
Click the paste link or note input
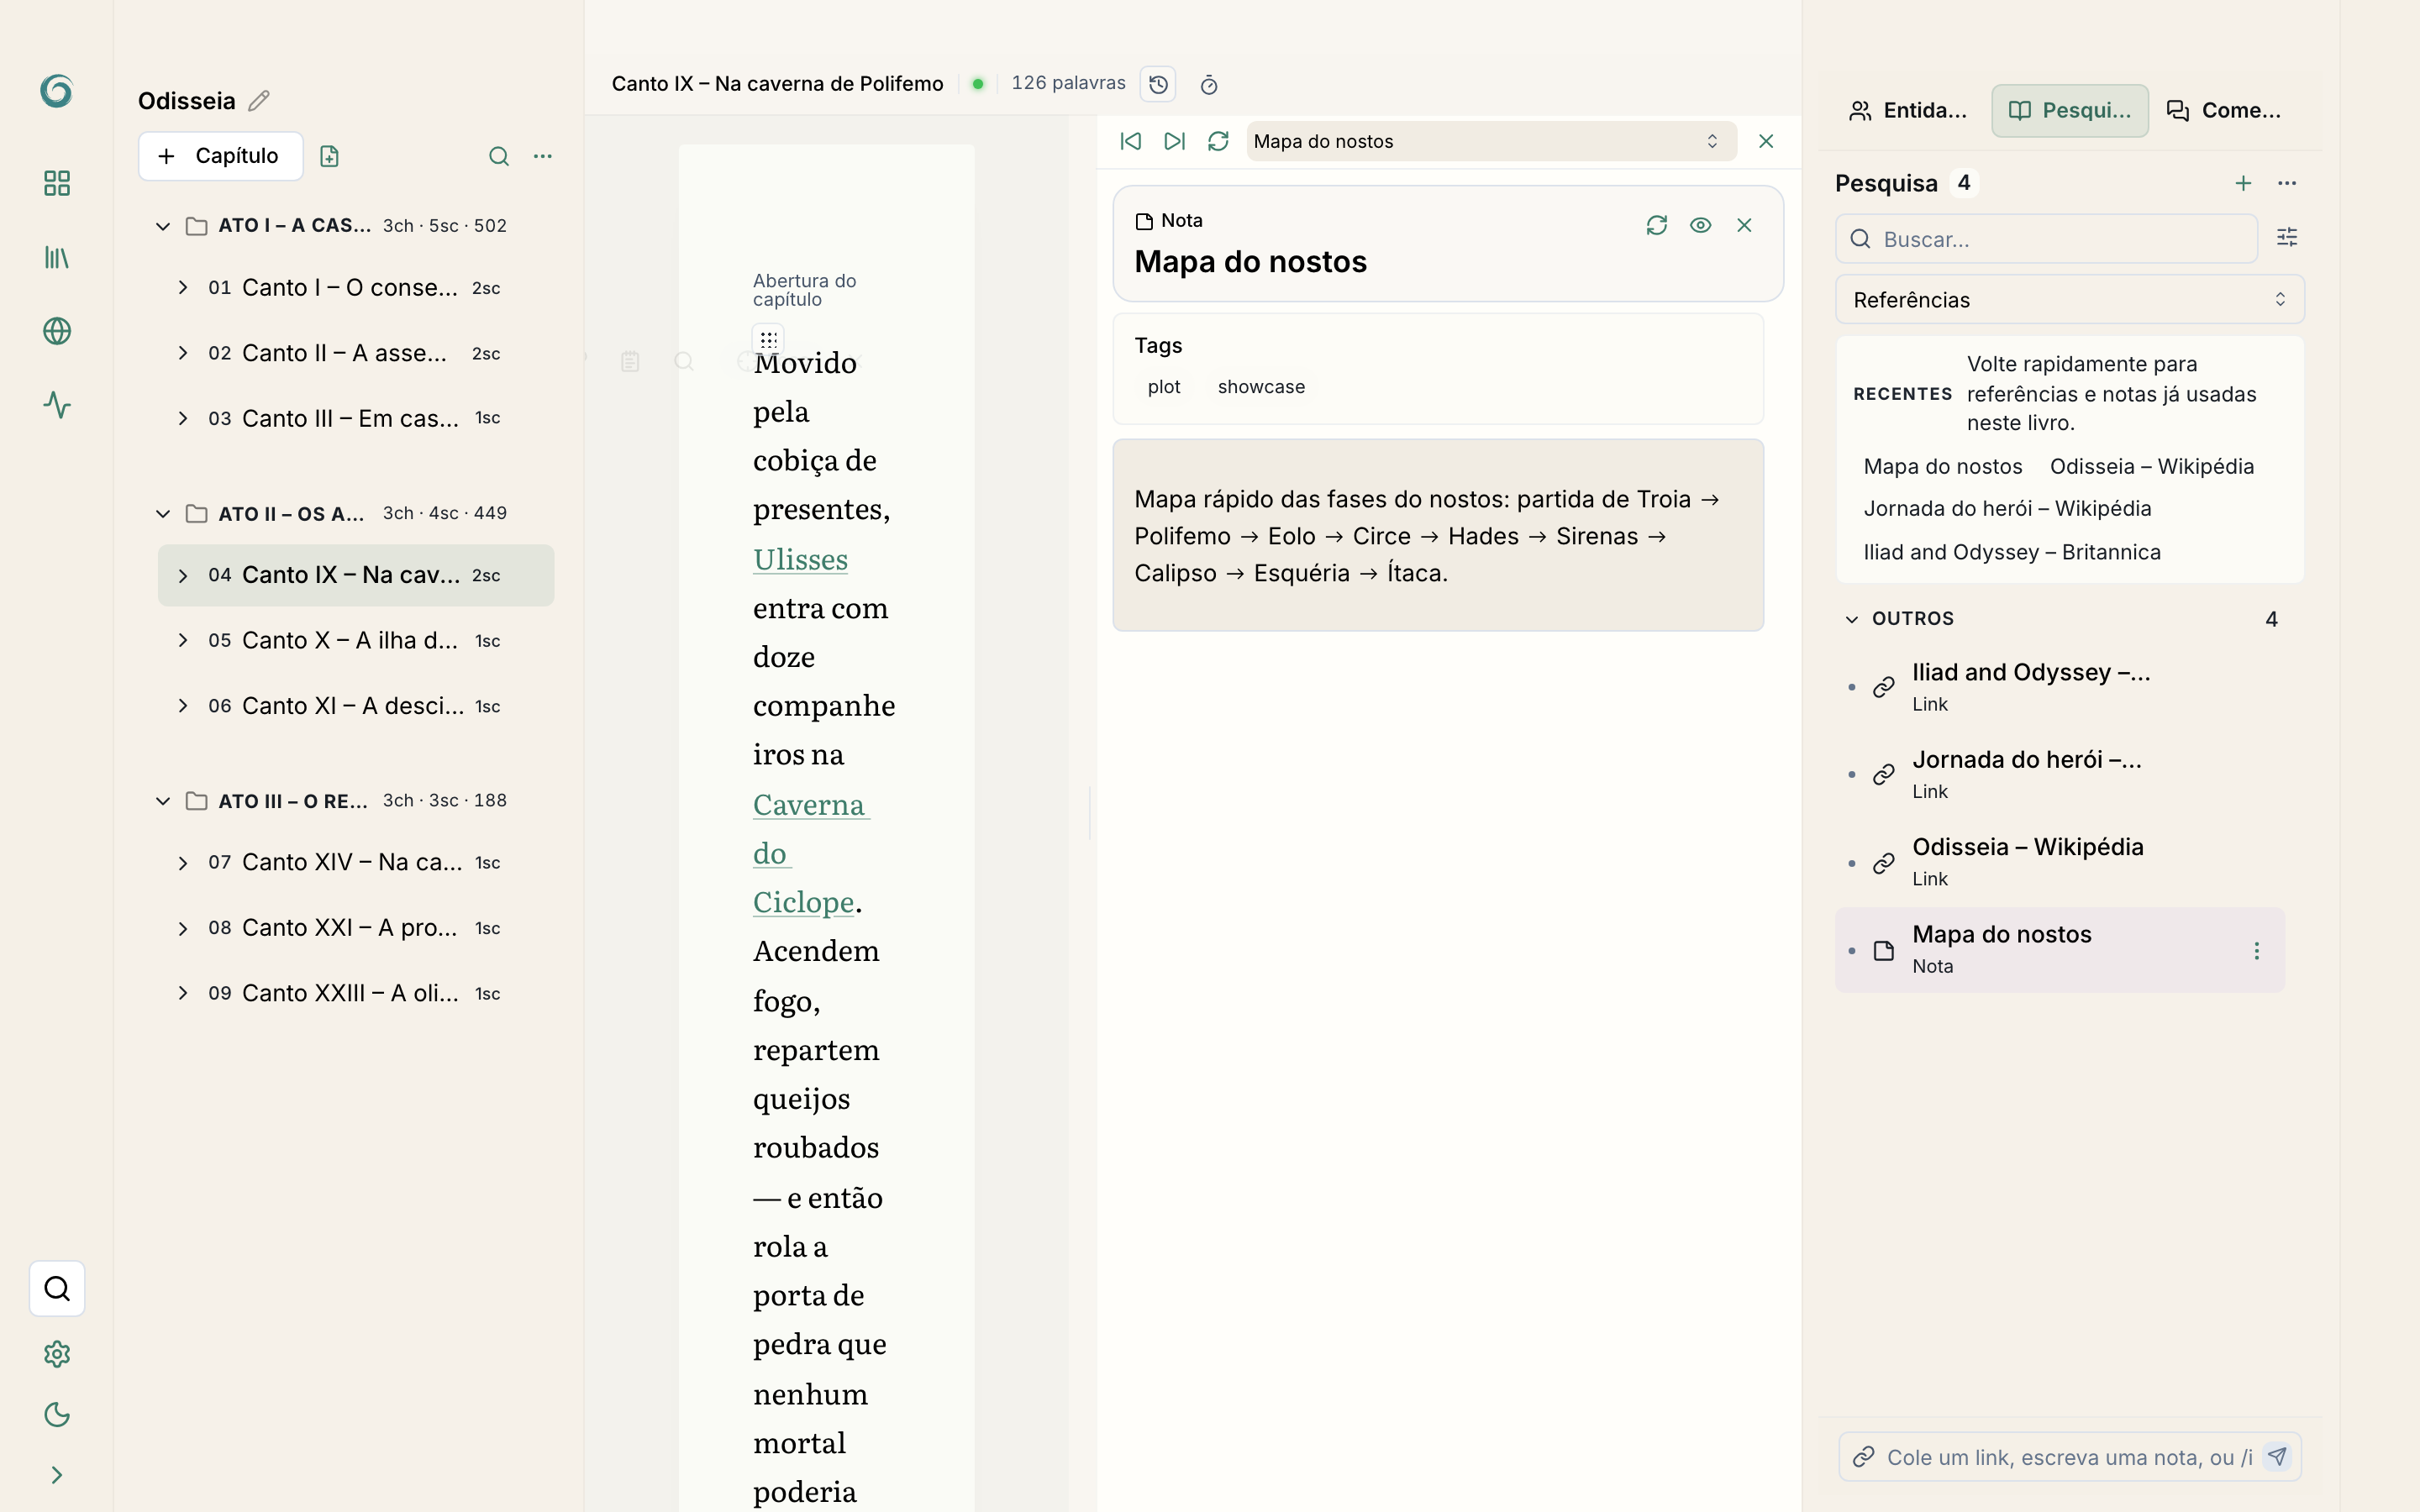[2068, 1457]
